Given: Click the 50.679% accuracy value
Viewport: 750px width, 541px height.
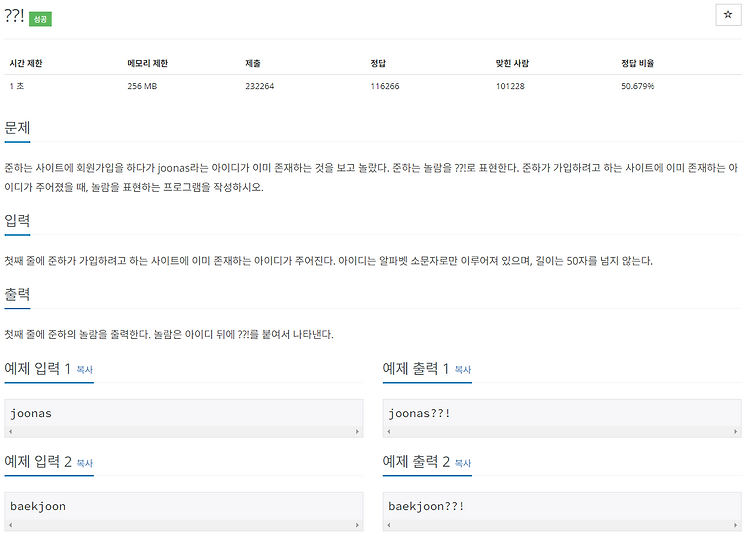Looking at the screenshot, I should click(637, 86).
